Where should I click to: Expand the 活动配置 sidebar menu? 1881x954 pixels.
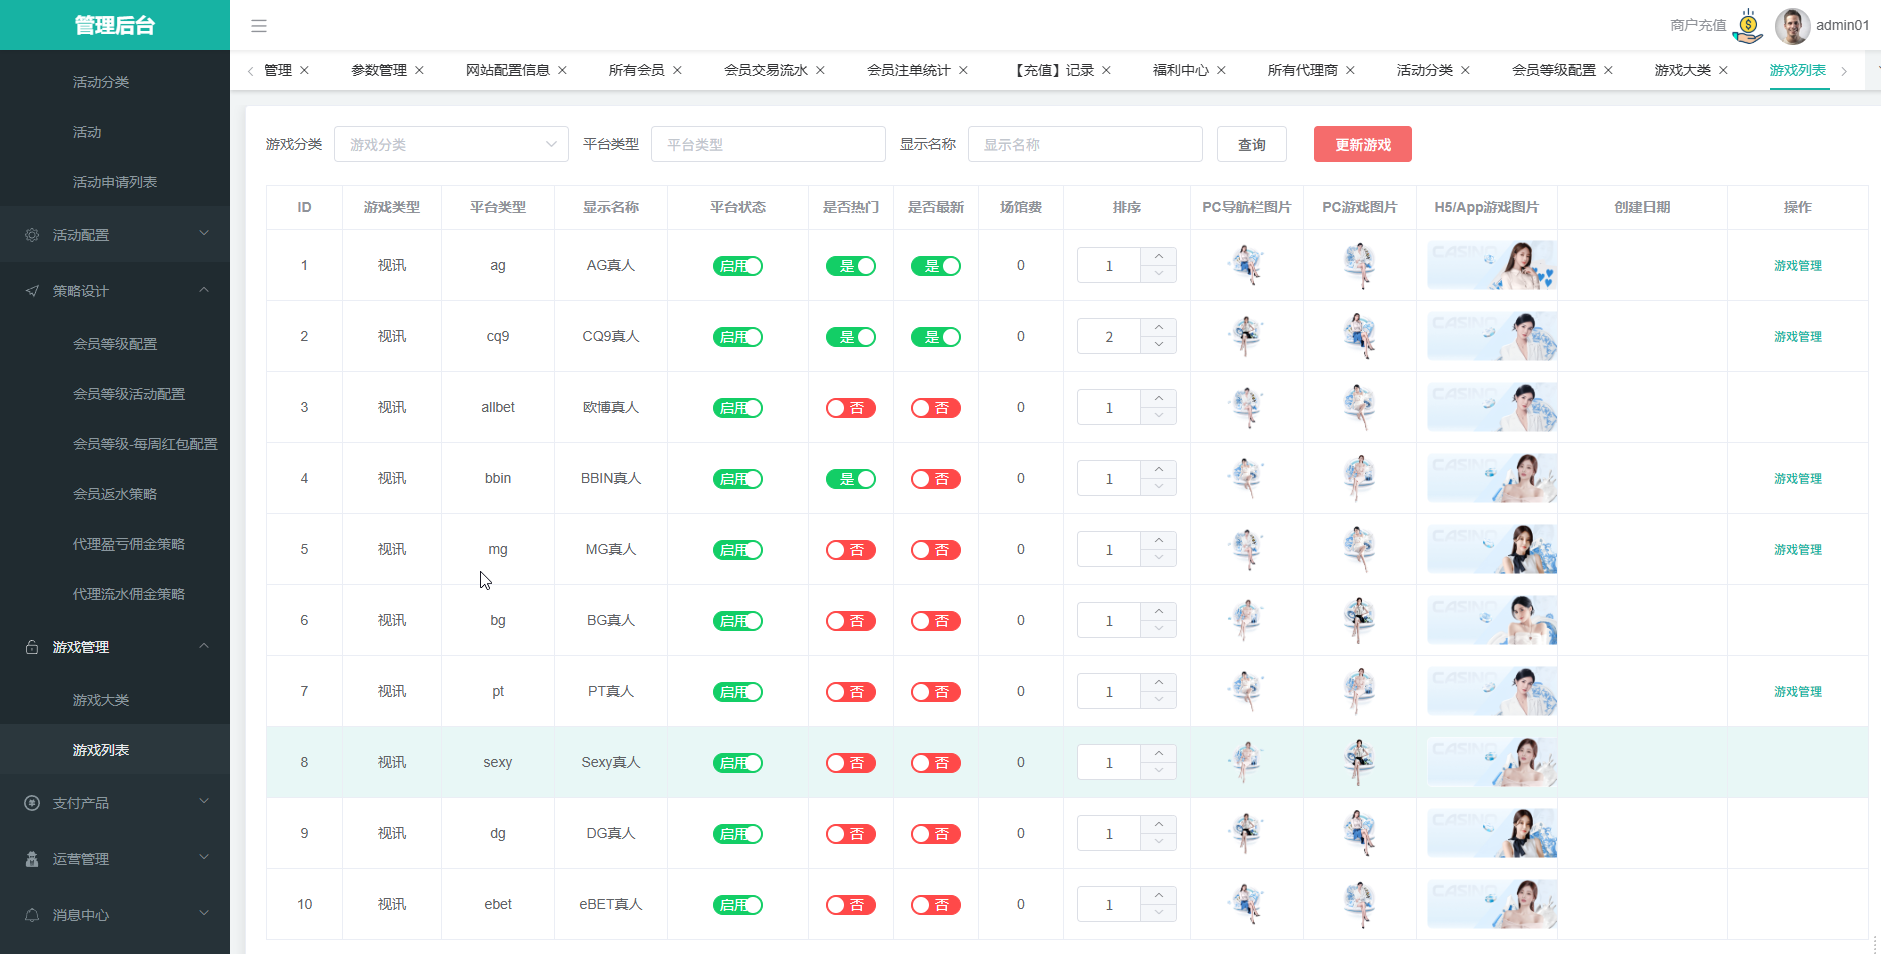pyautogui.click(x=115, y=235)
